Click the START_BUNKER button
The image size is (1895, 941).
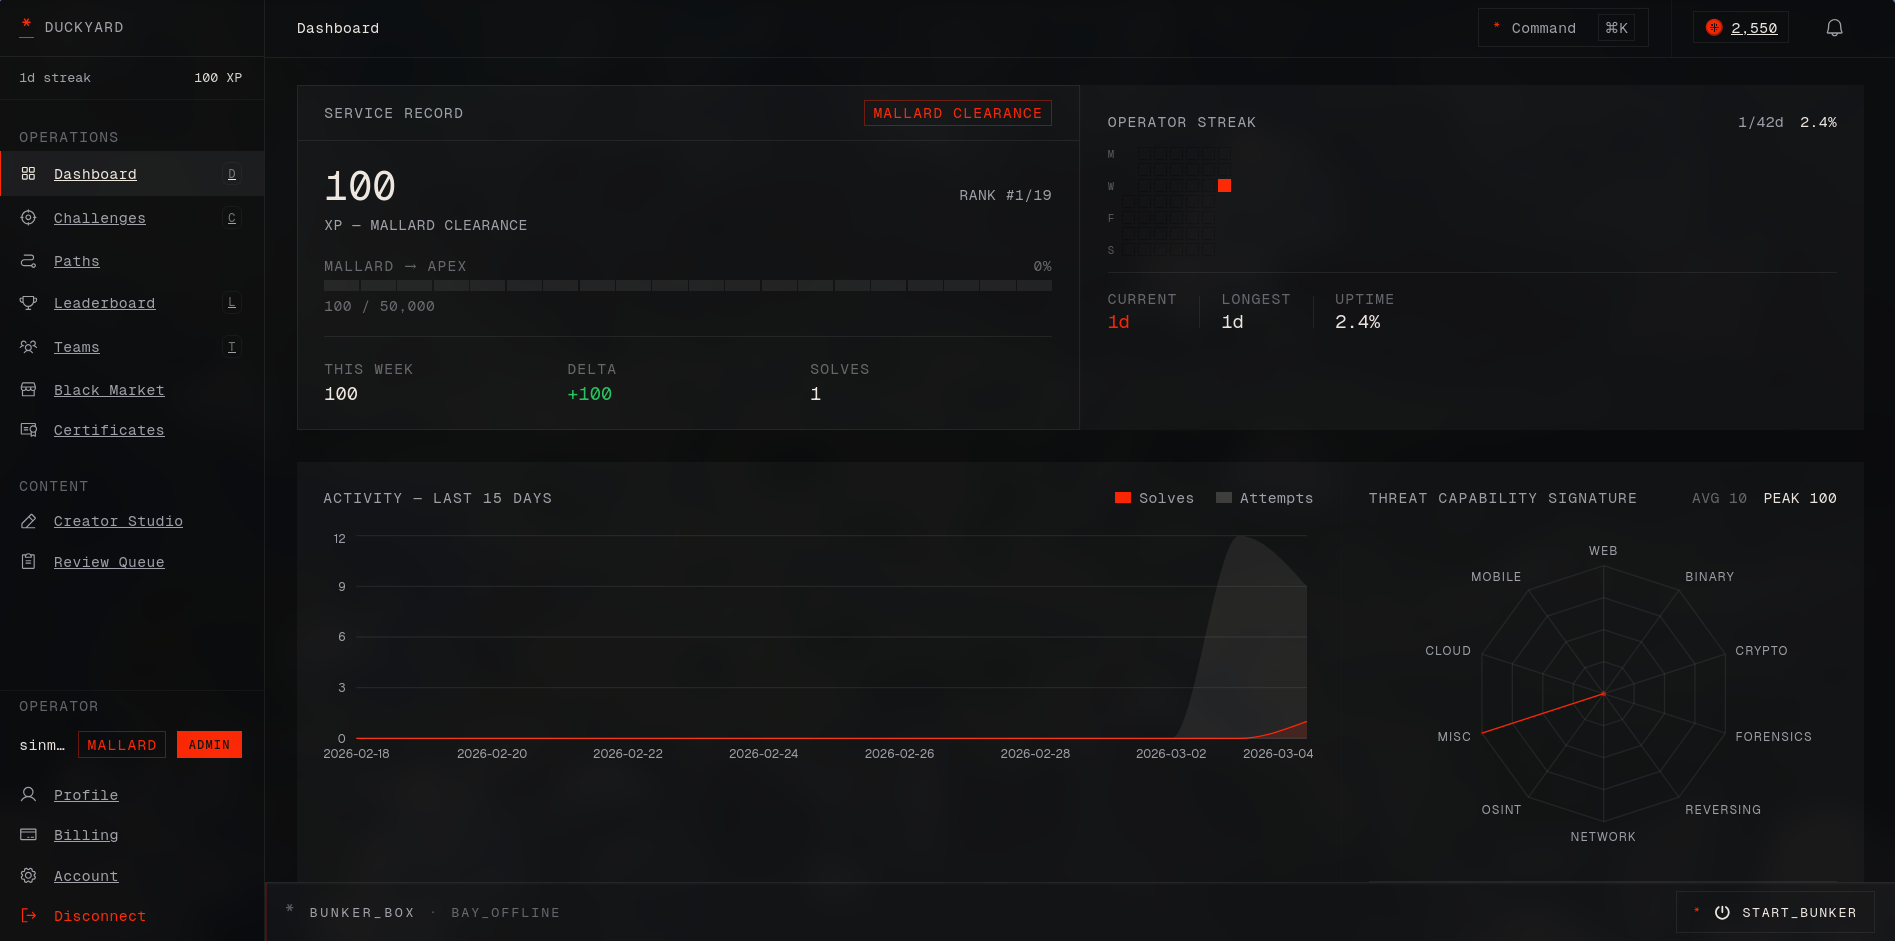click(1776, 912)
